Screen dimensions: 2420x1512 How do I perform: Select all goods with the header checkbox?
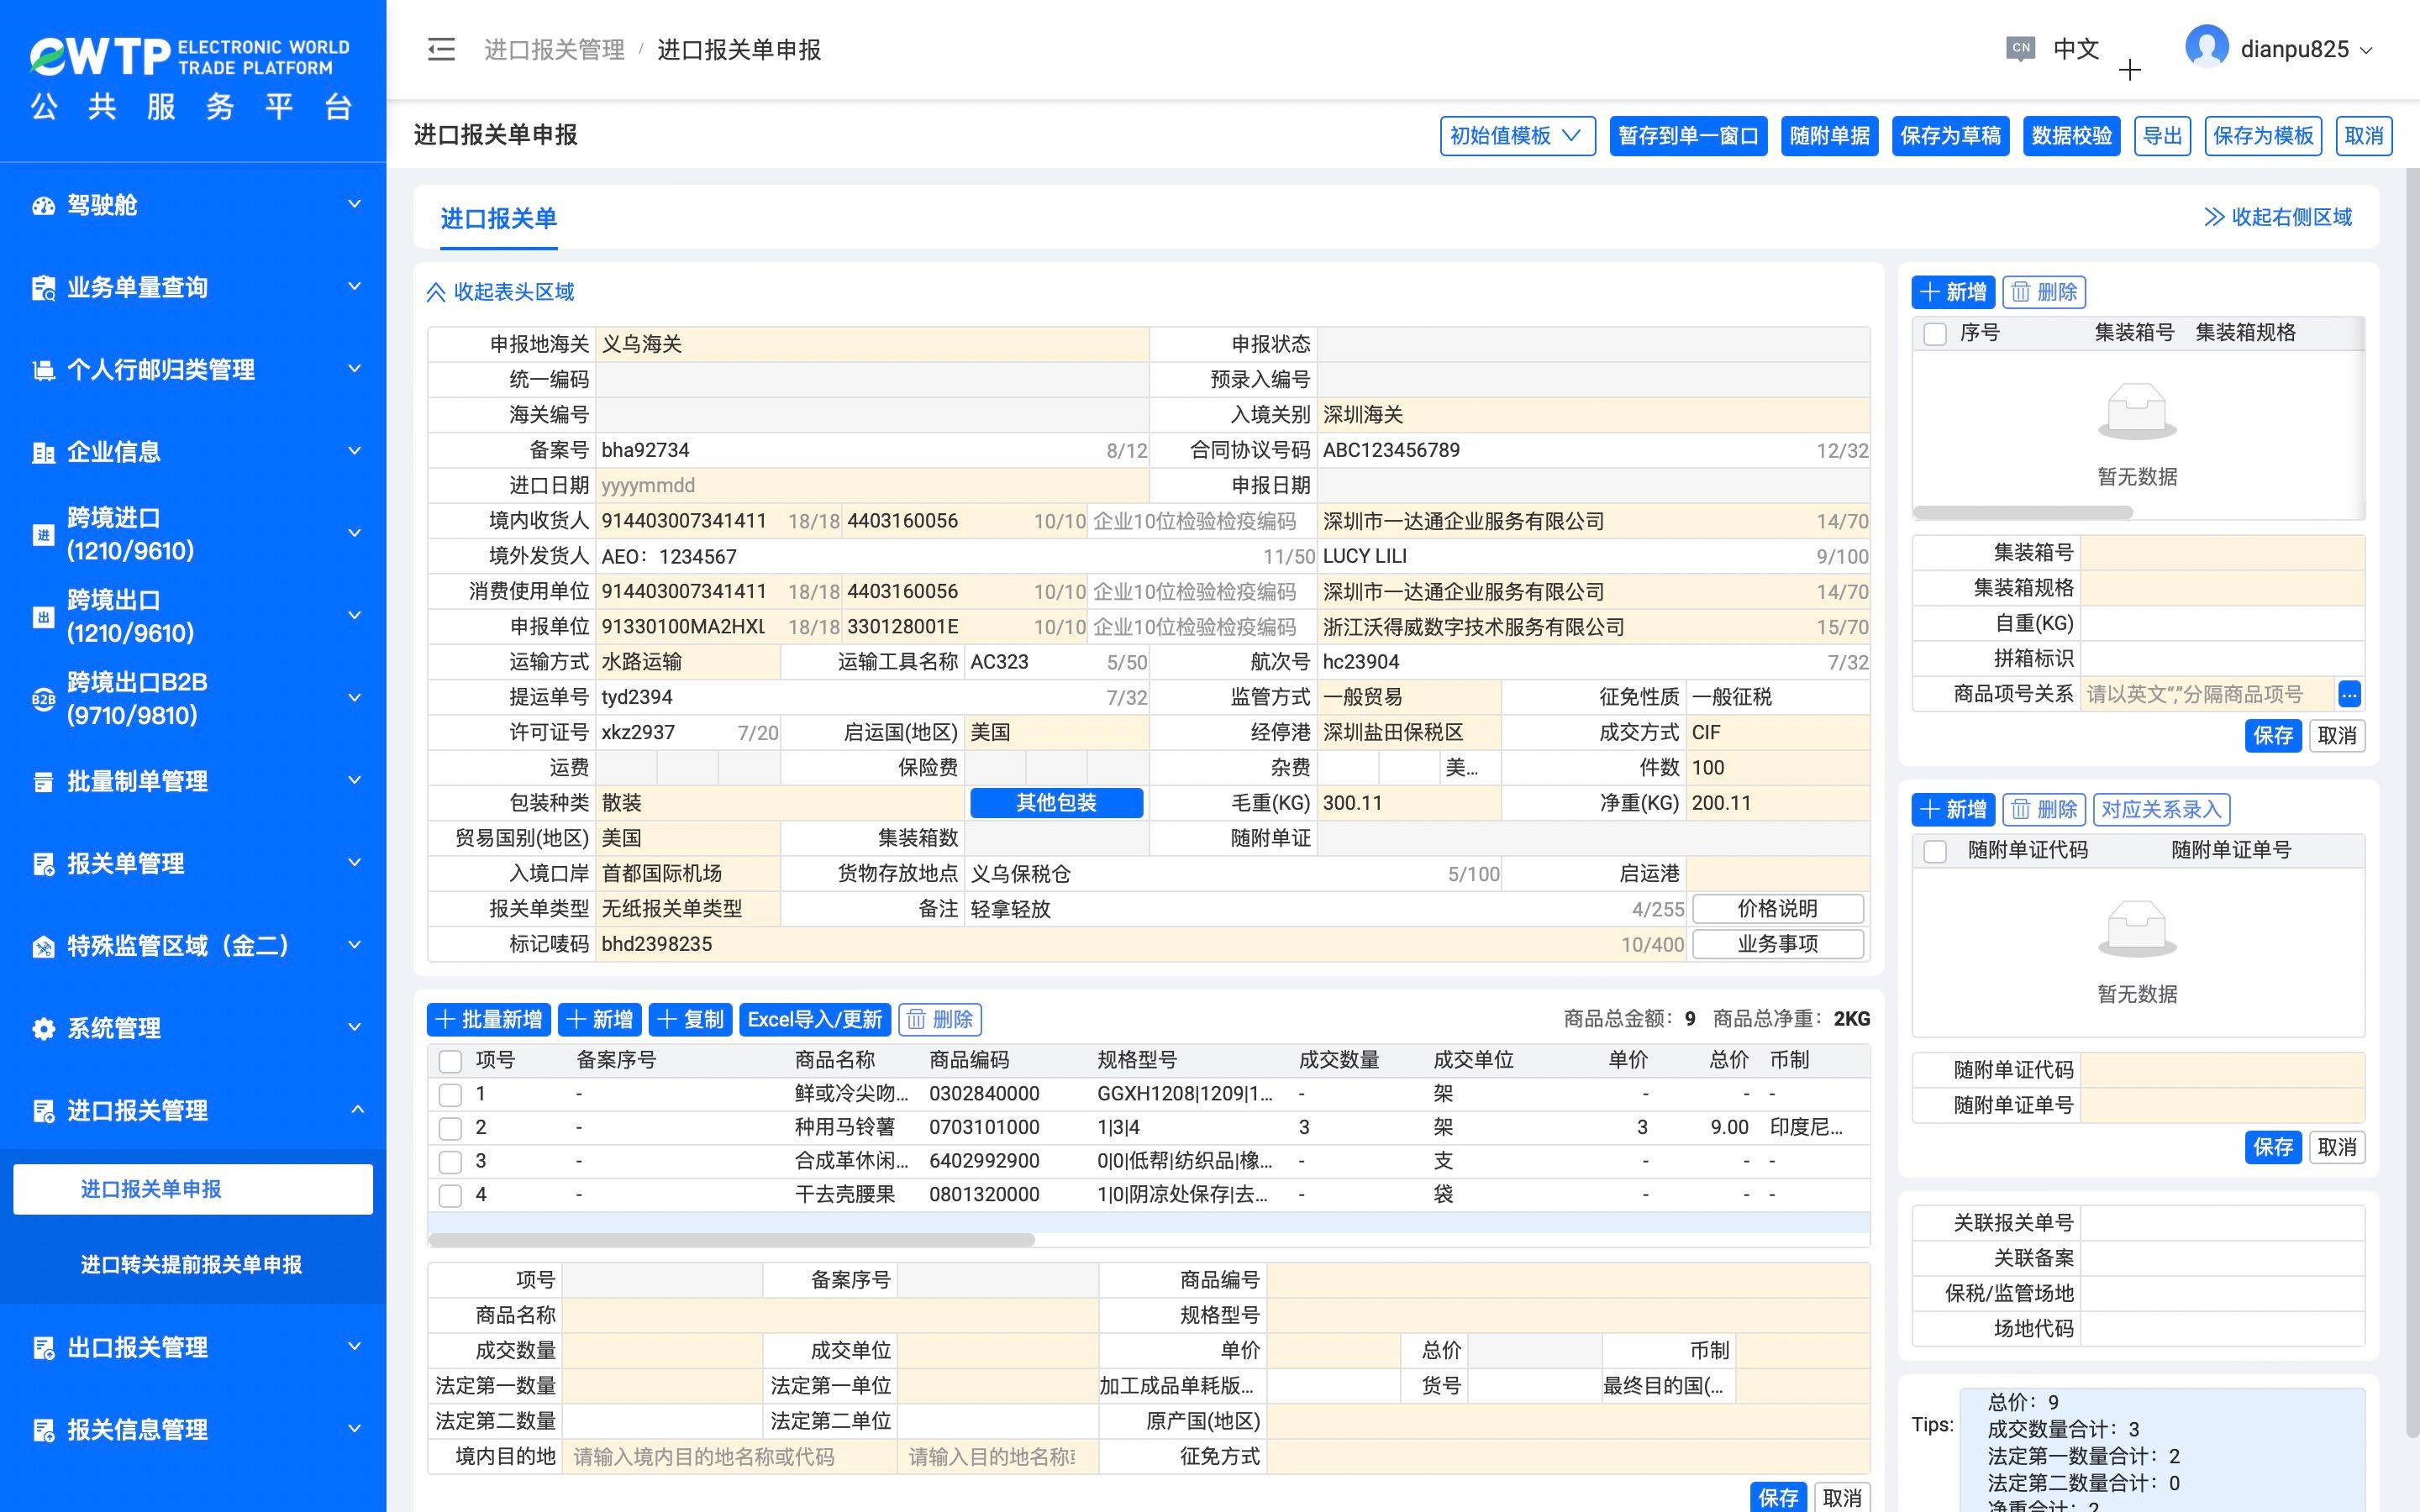pyautogui.click(x=450, y=1061)
